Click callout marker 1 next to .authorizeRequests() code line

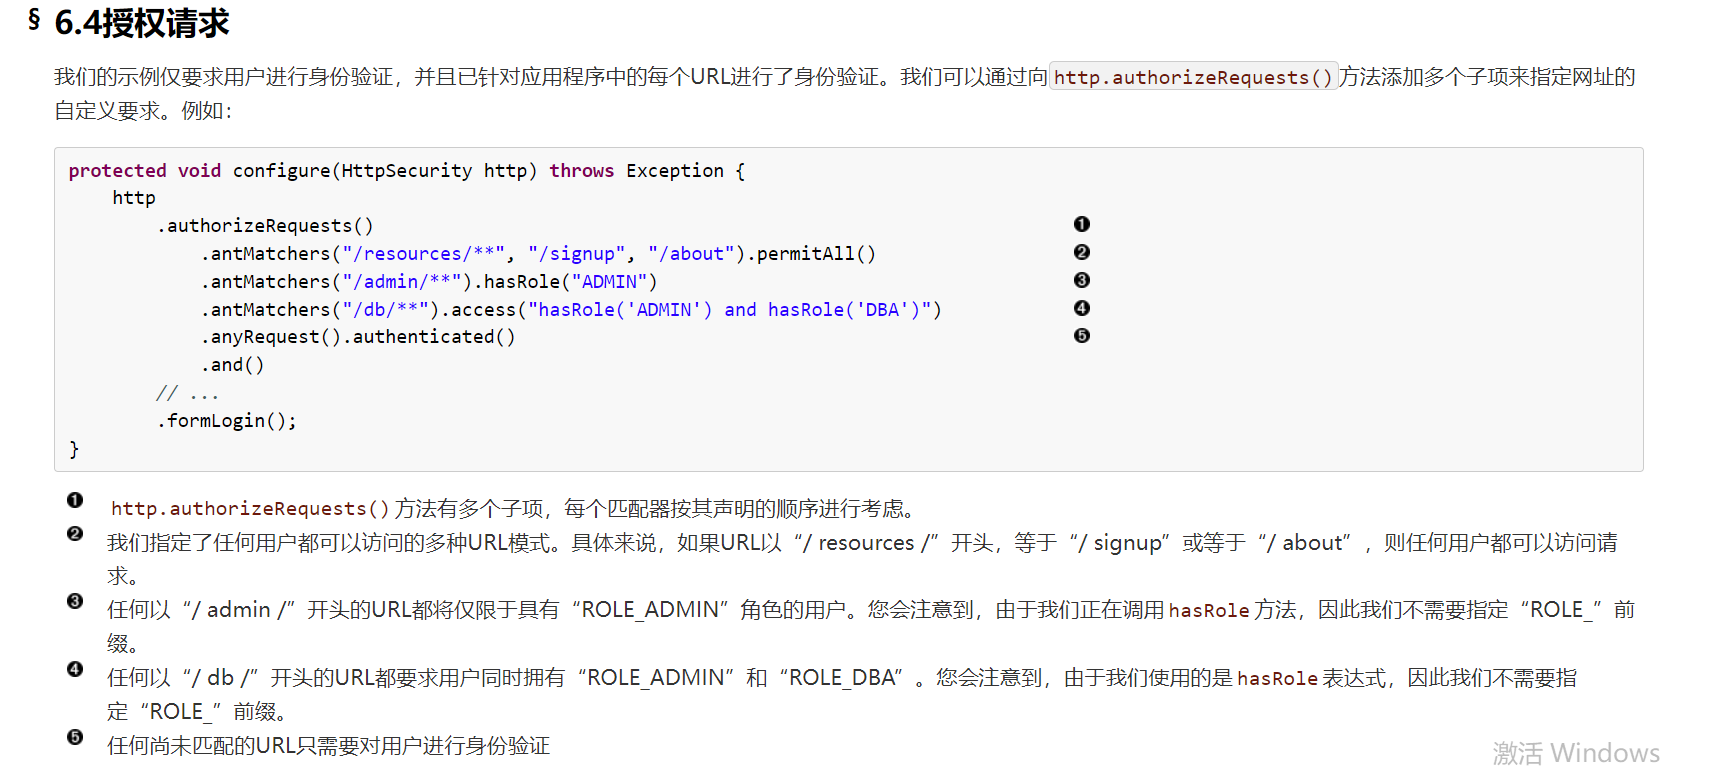1081,224
